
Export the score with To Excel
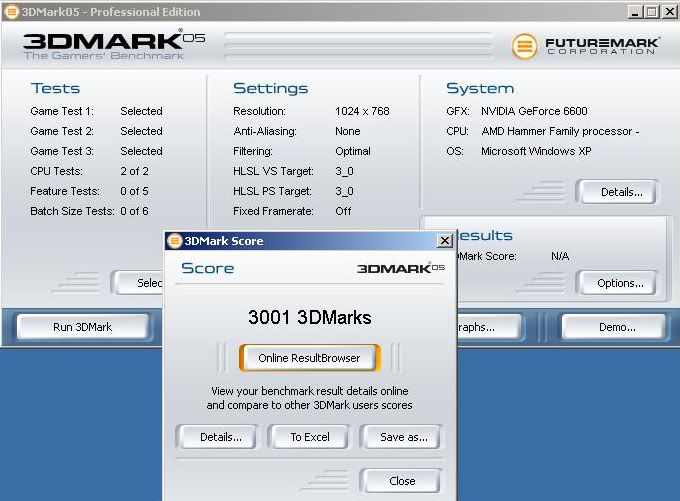click(310, 437)
